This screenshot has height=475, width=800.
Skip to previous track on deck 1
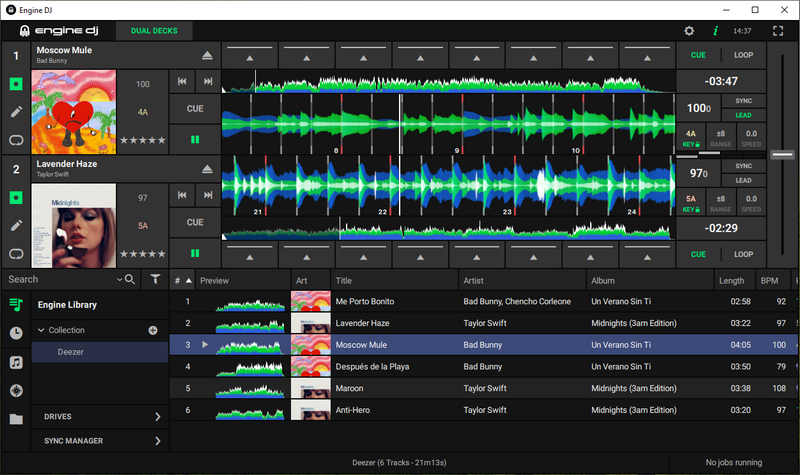coord(182,82)
